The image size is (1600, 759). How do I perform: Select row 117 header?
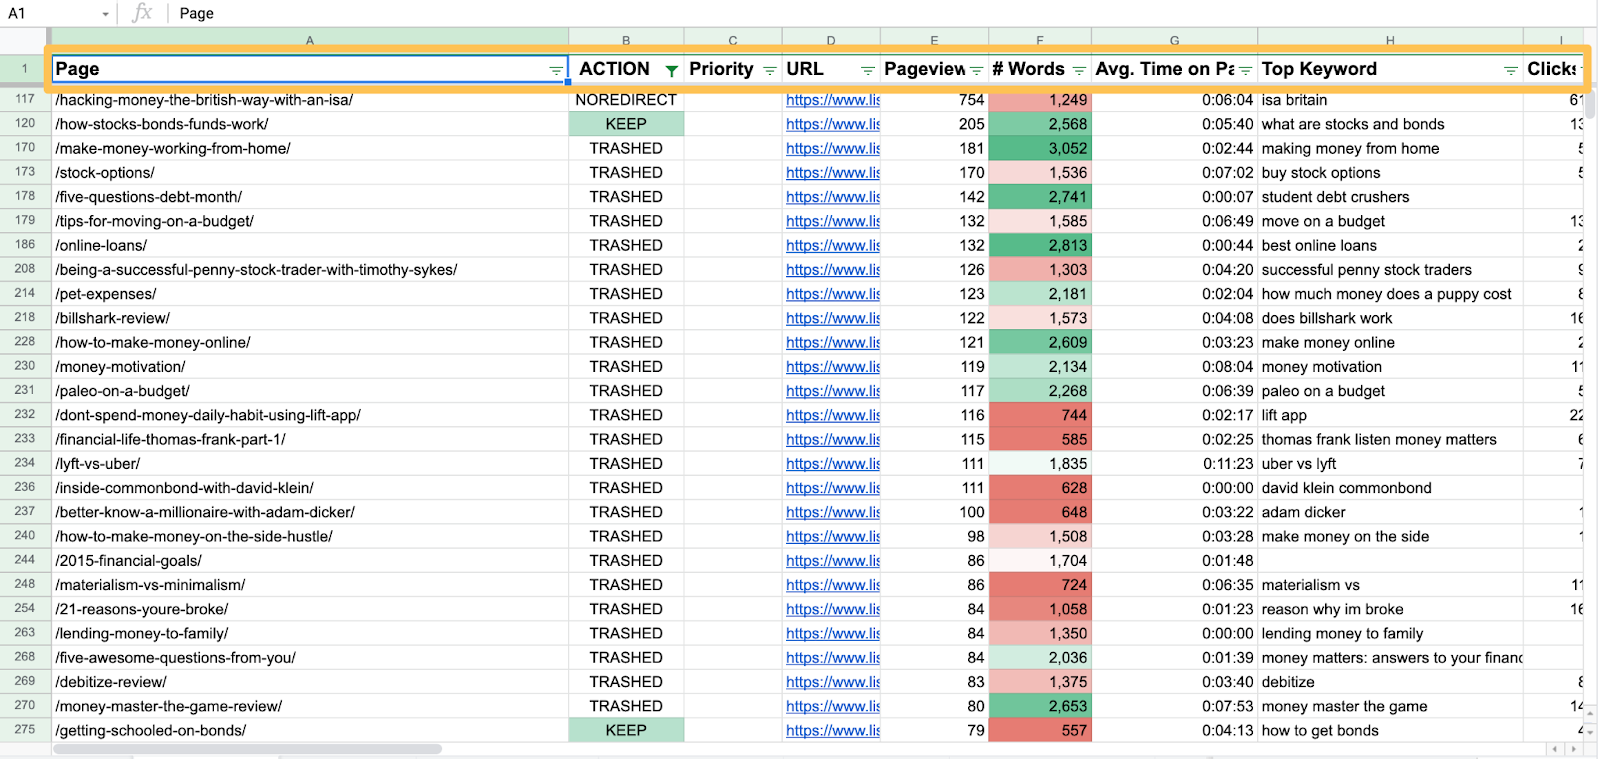[25, 99]
